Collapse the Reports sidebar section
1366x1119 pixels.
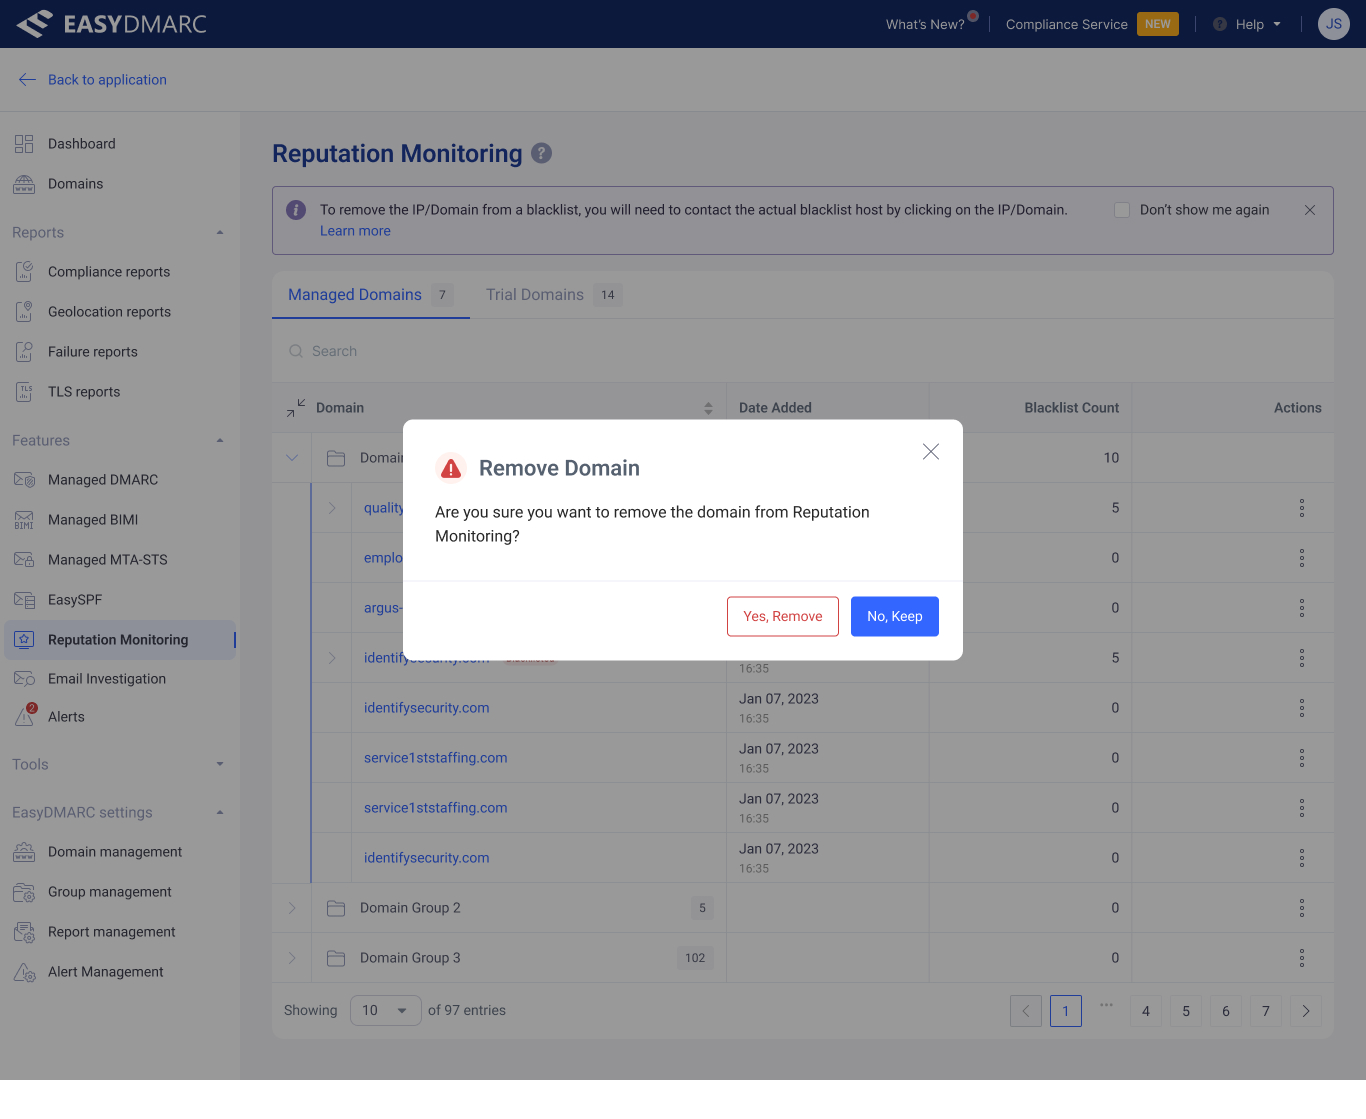coord(220,233)
